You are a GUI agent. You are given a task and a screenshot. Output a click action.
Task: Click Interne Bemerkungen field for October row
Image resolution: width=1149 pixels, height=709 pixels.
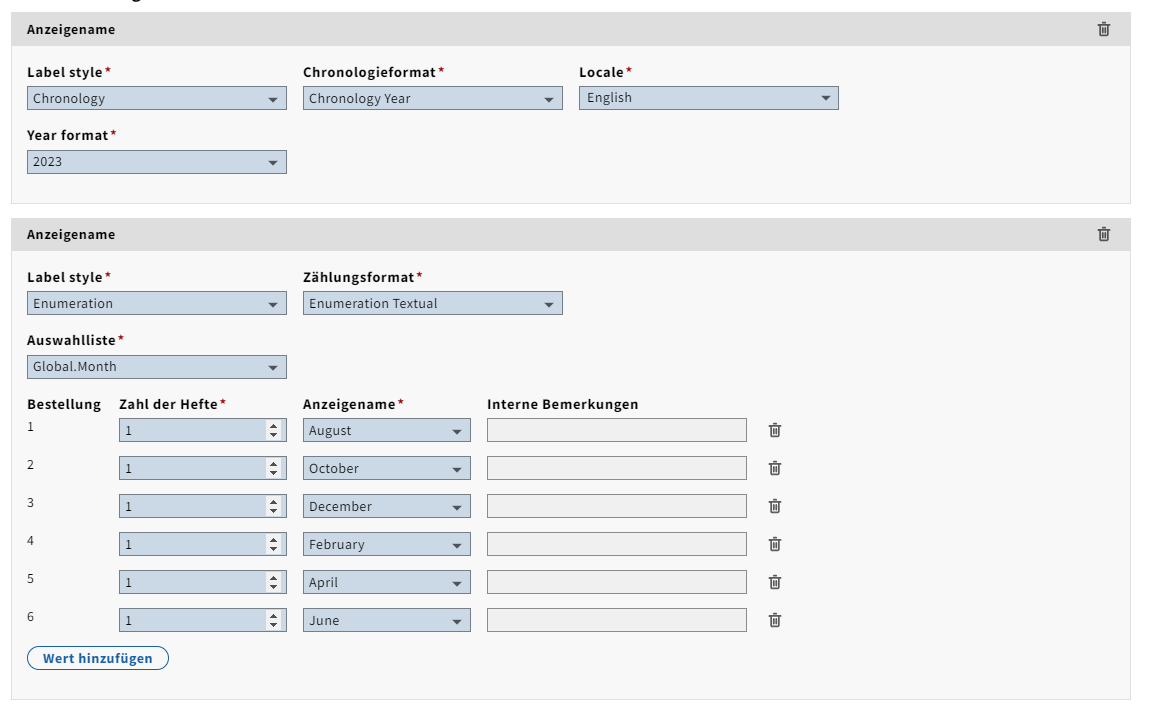tap(616, 468)
